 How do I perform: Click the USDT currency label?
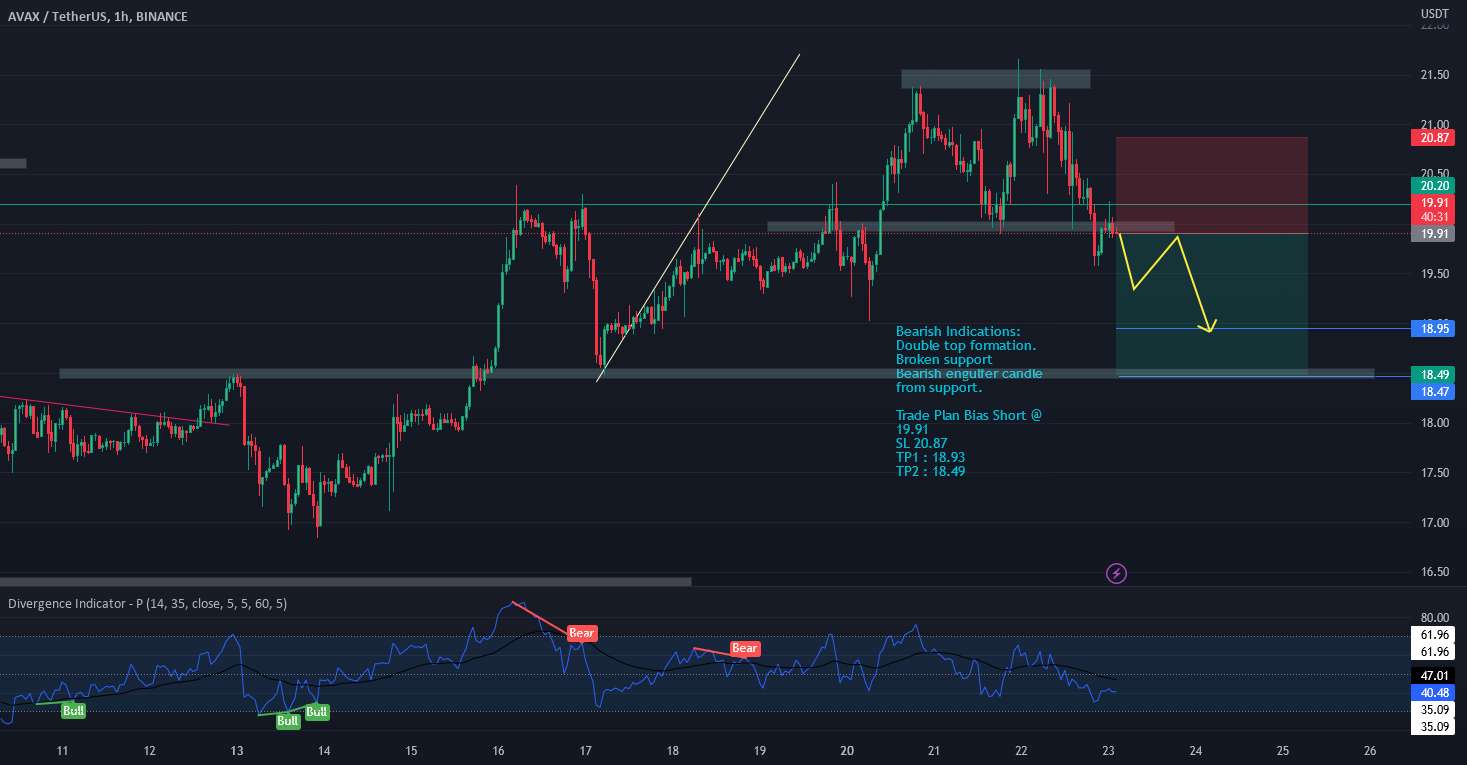coord(1435,13)
